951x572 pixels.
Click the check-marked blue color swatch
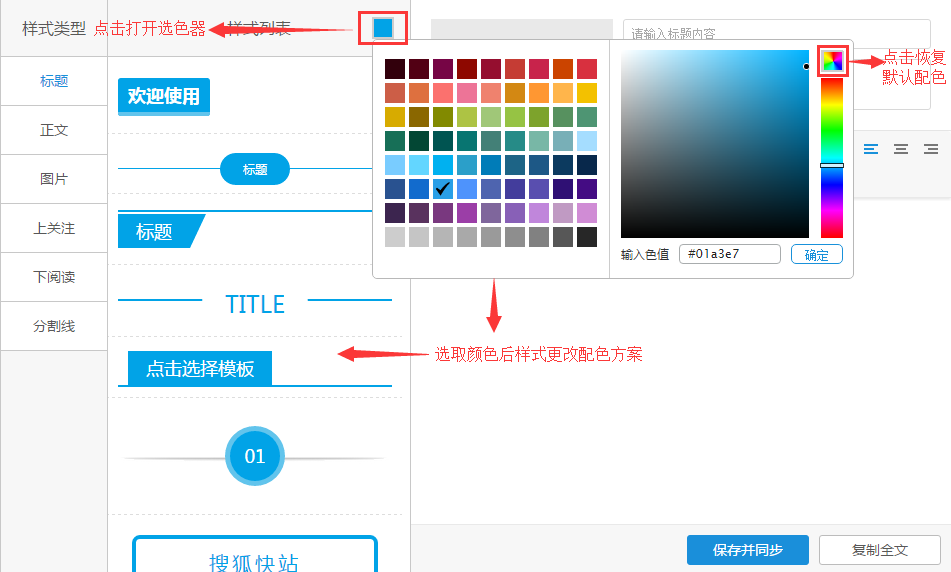click(x=443, y=189)
